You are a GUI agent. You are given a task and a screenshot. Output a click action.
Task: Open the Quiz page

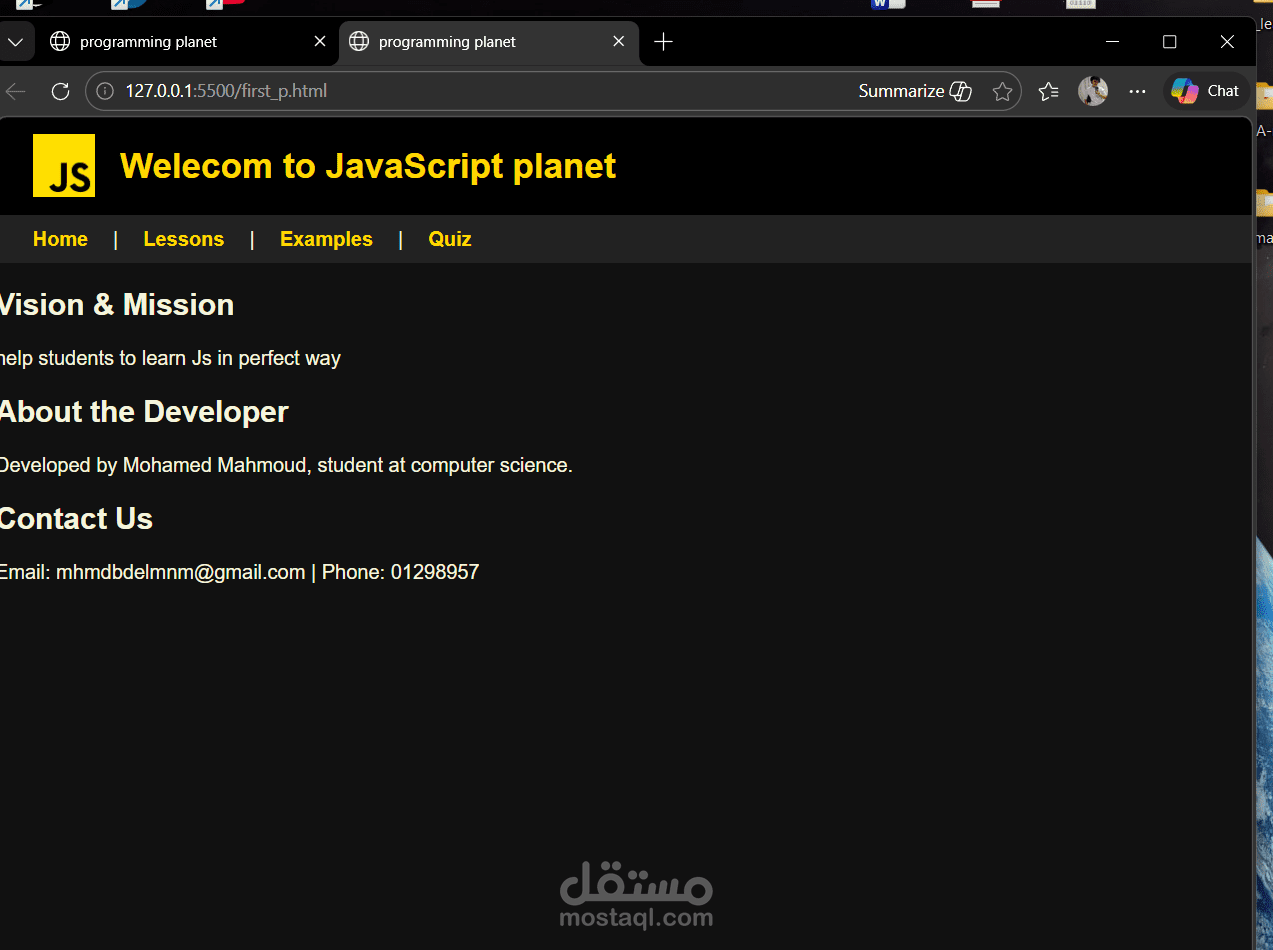(449, 238)
